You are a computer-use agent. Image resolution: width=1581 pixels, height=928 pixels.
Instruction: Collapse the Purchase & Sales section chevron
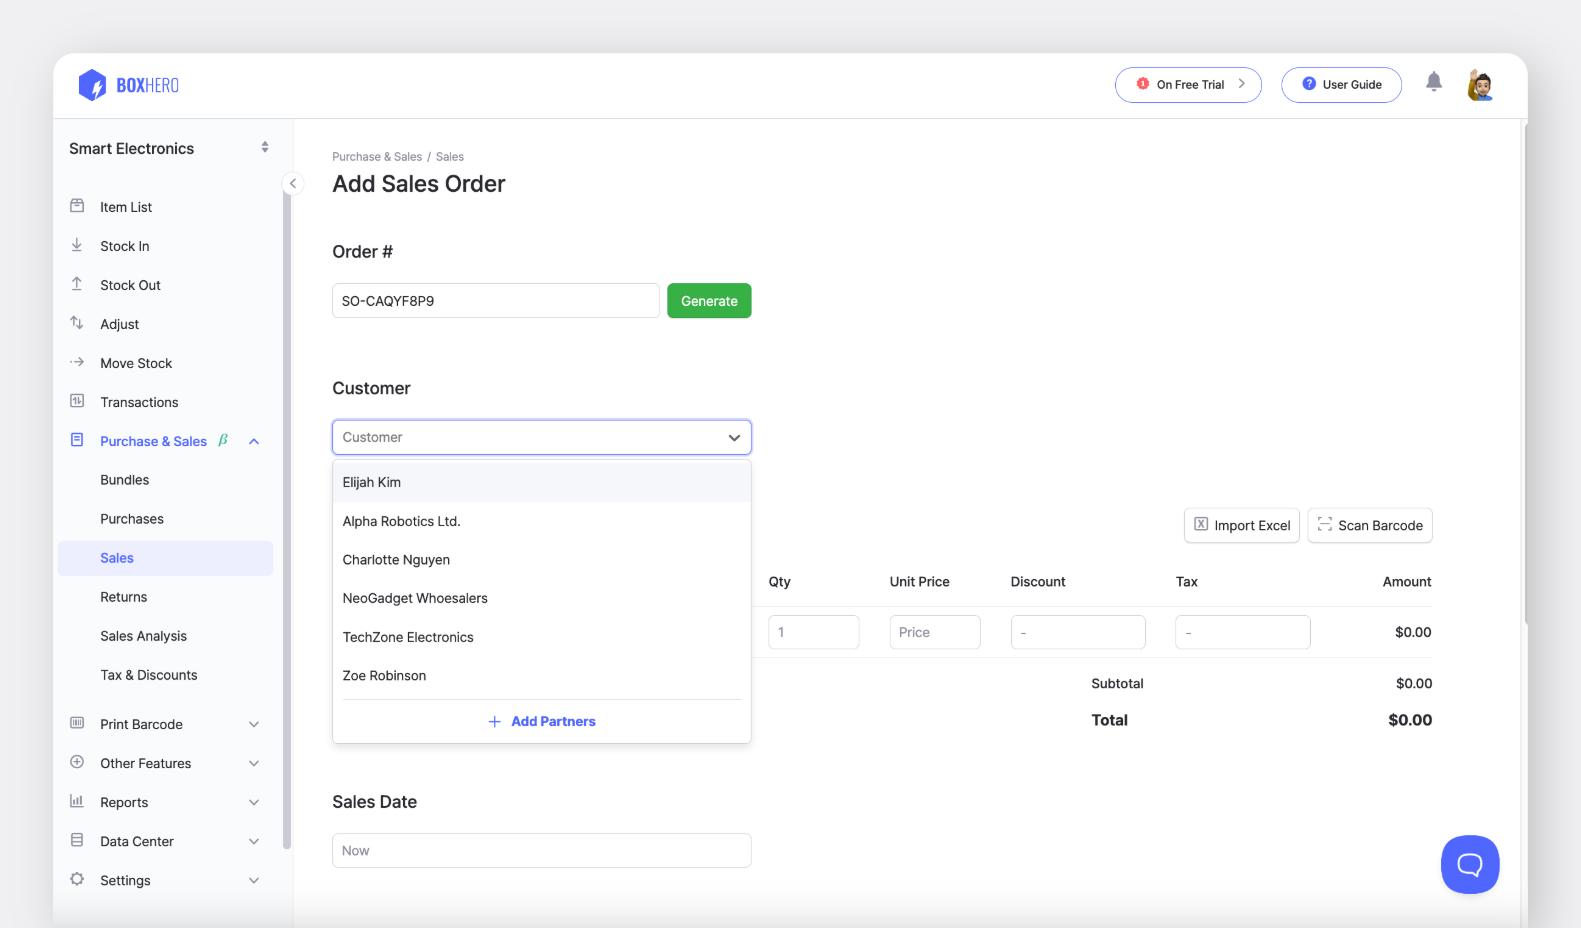pos(254,441)
